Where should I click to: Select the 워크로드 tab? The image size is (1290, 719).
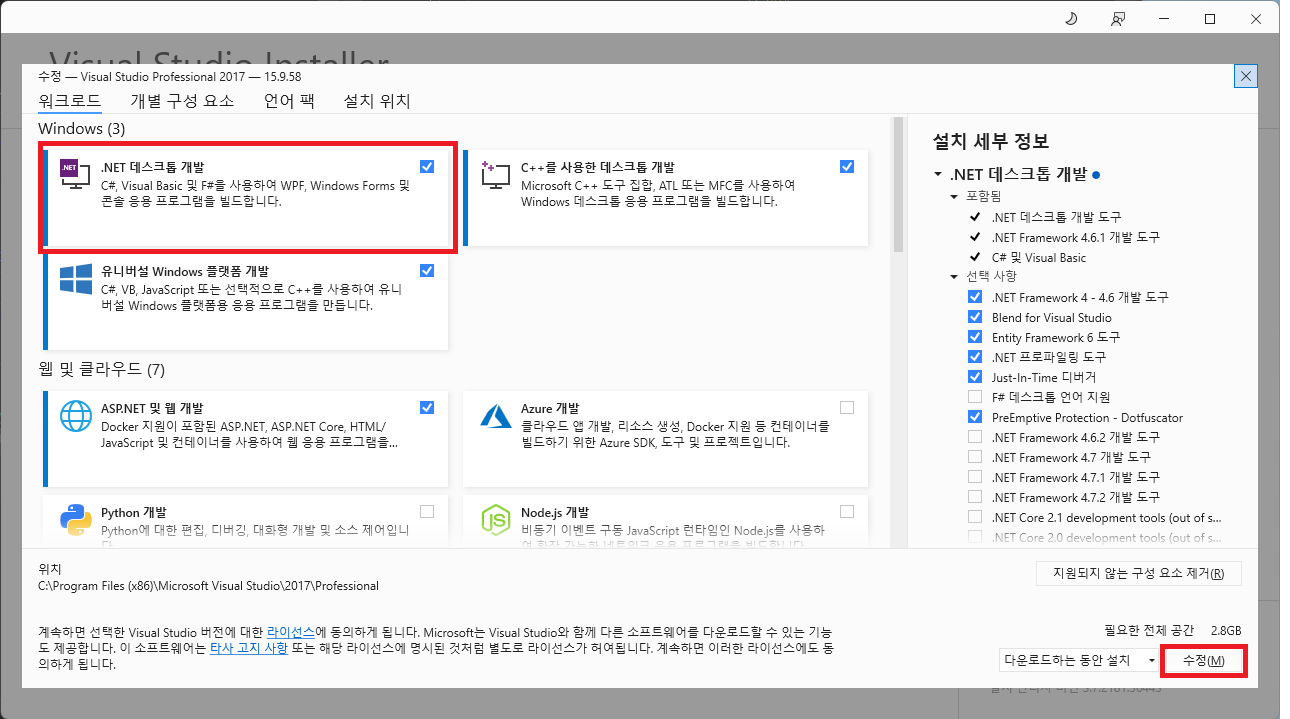[70, 101]
